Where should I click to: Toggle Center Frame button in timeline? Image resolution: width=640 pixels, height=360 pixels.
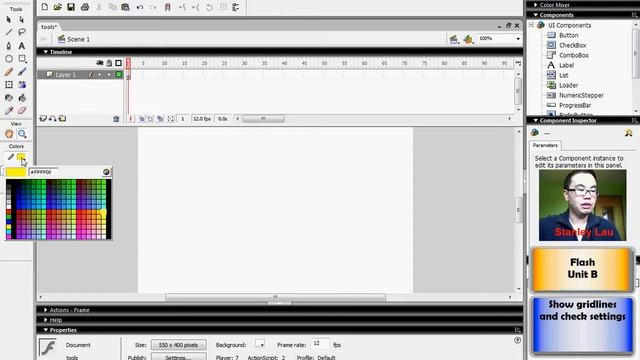click(x=131, y=119)
